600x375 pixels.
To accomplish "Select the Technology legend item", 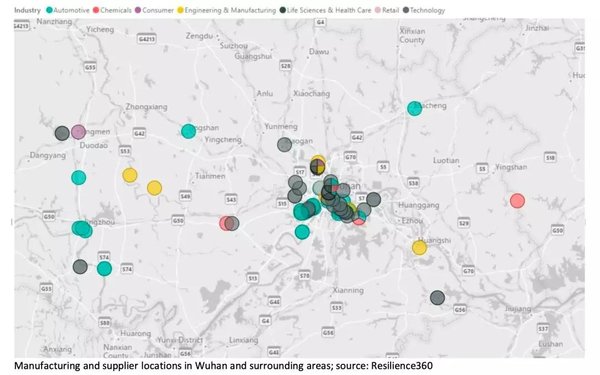I will [x=424, y=10].
